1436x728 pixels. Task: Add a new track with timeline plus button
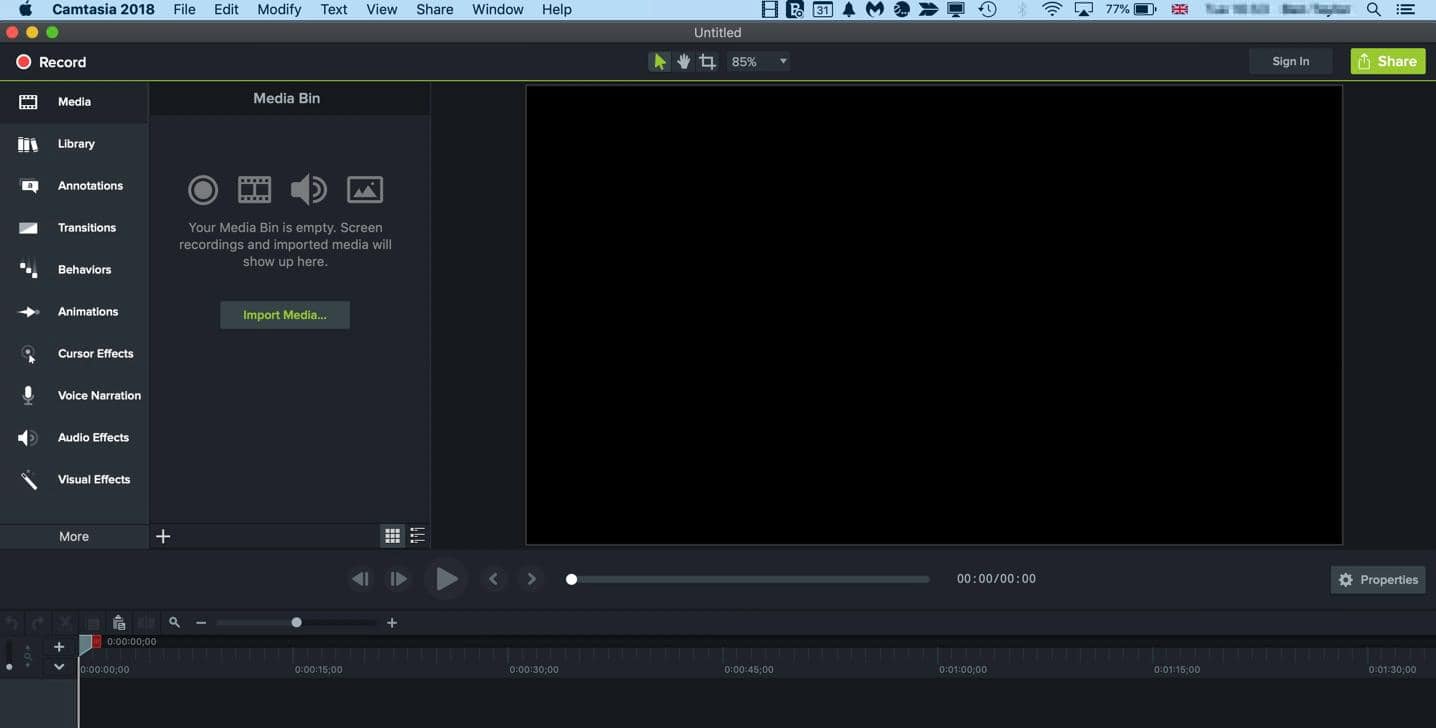click(59, 647)
